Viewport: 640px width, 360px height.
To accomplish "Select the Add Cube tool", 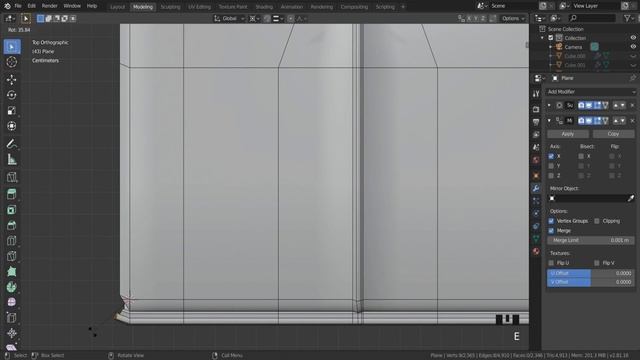I will coord(12,177).
